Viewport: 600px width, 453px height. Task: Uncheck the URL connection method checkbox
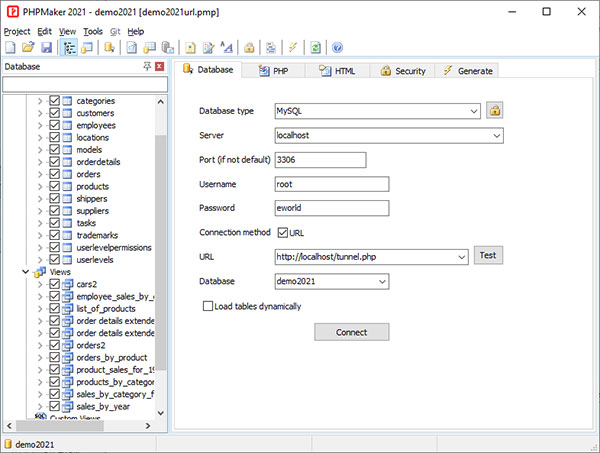click(282, 233)
